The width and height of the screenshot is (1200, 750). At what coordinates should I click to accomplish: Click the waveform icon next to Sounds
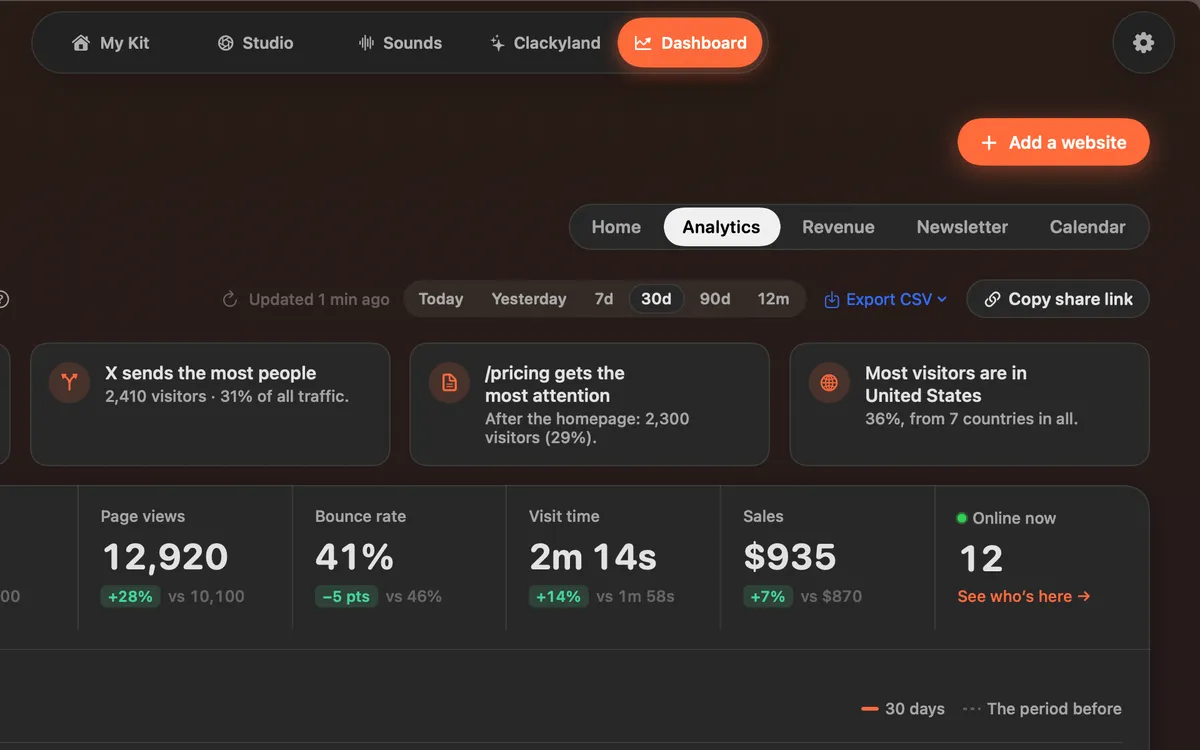click(x=366, y=43)
